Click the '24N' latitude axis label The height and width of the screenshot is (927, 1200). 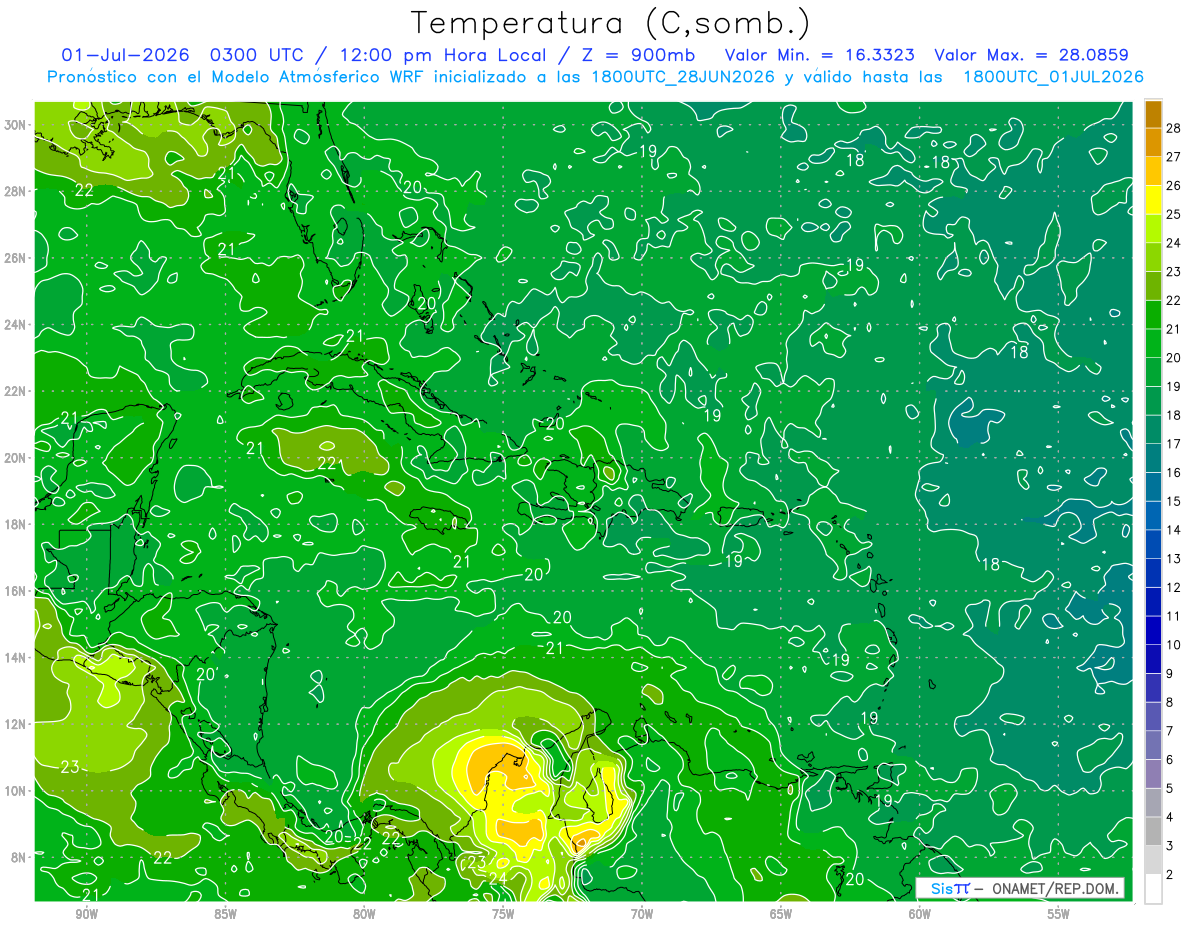(17, 325)
